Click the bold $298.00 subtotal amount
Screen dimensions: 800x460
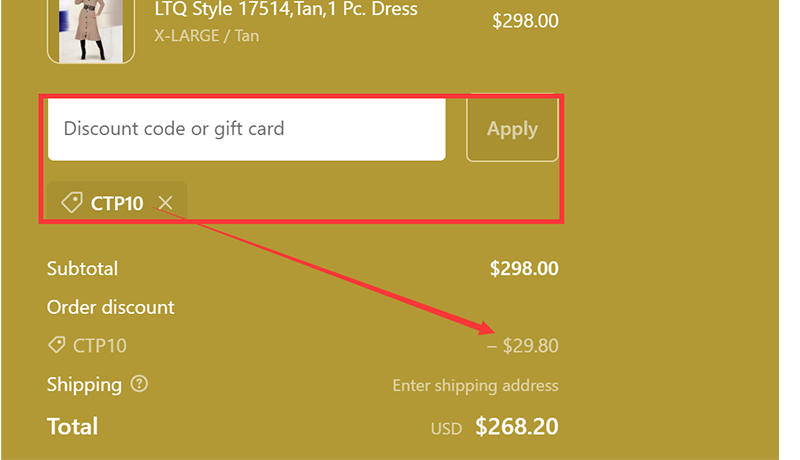tap(524, 268)
